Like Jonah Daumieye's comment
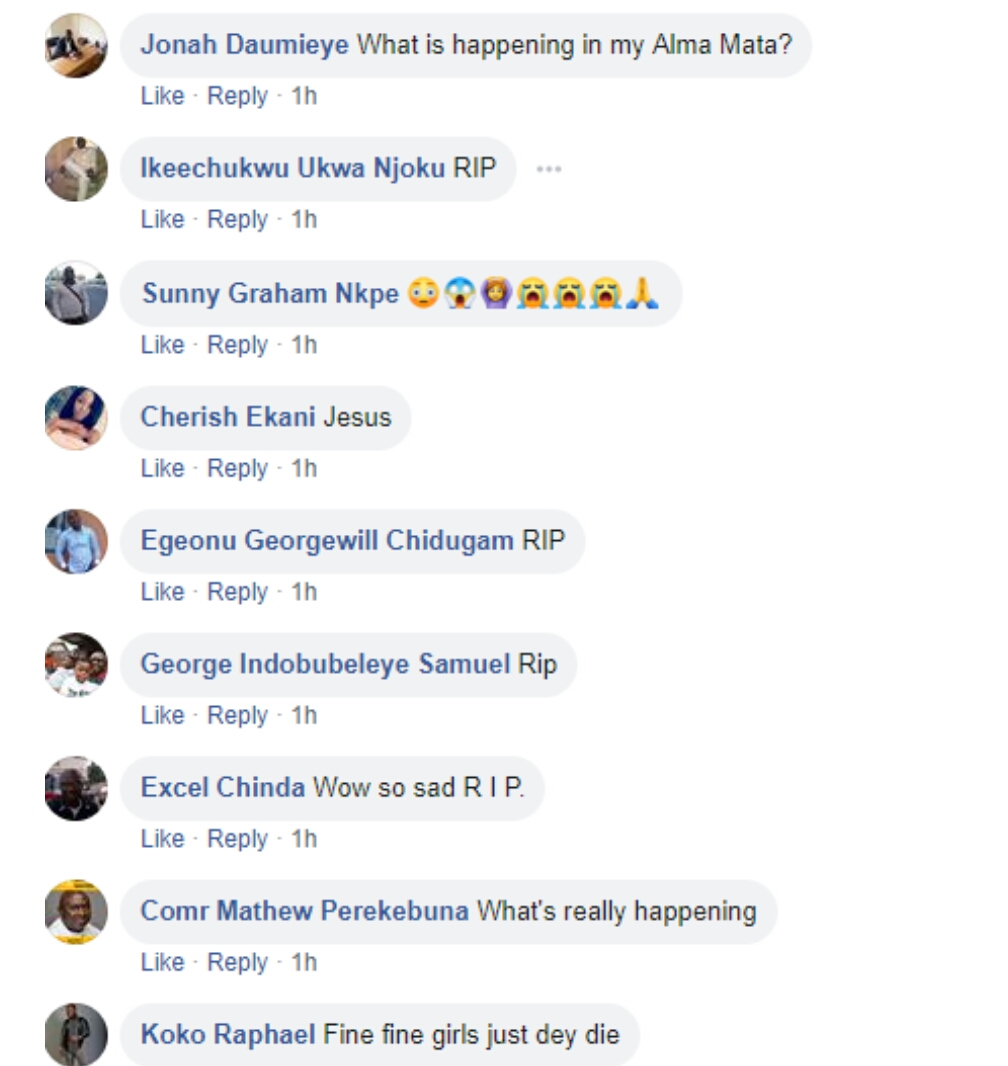Image resolution: width=1008 pixels, height=1066 pixels. [162, 96]
